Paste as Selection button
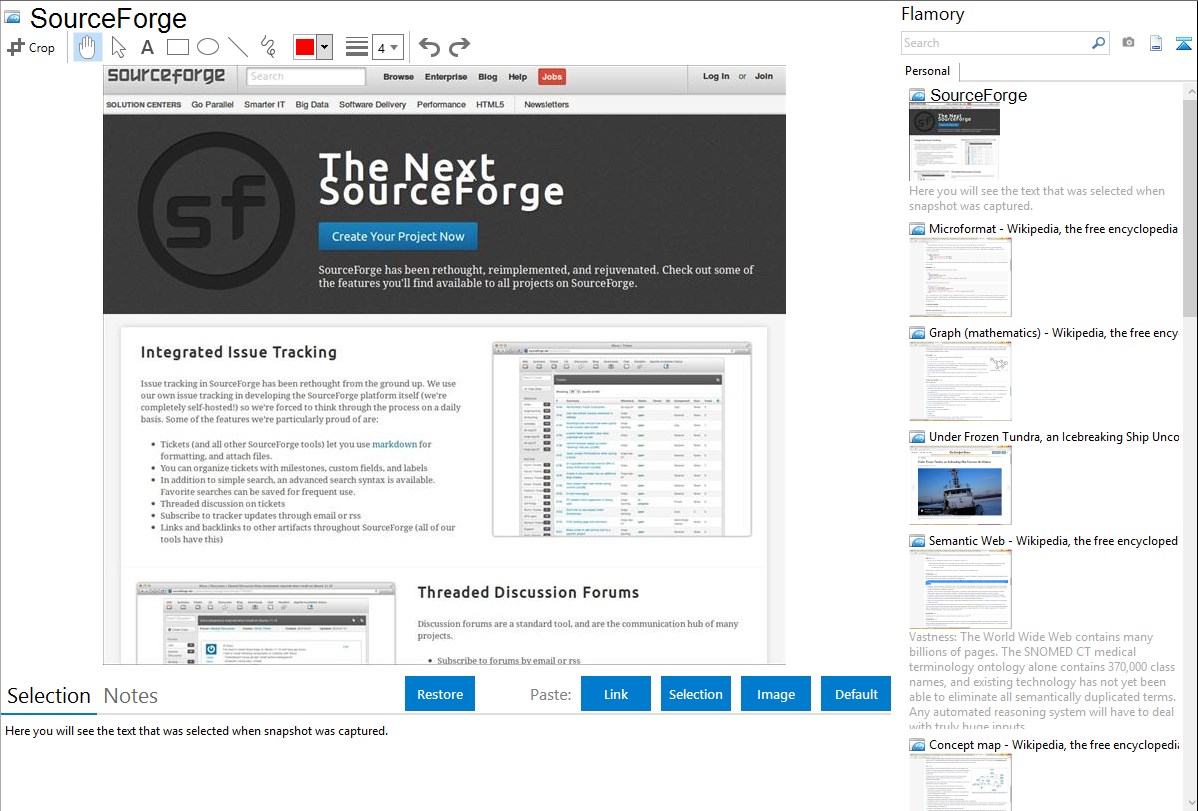Viewport: 1198px width, 811px height. (695, 694)
